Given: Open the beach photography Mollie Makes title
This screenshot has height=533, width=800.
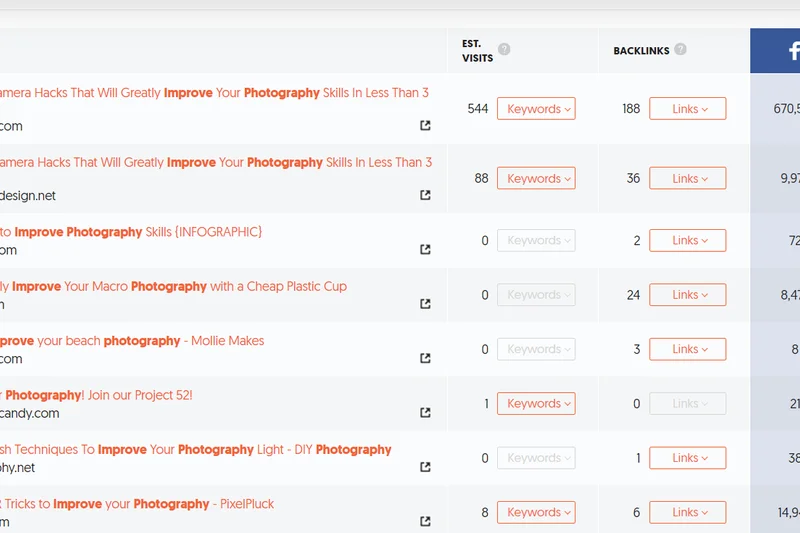Looking at the screenshot, I should (x=131, y=341).
